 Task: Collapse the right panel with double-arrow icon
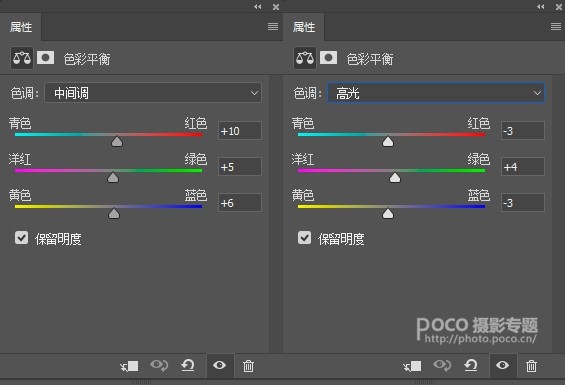(x=541, y=6)
